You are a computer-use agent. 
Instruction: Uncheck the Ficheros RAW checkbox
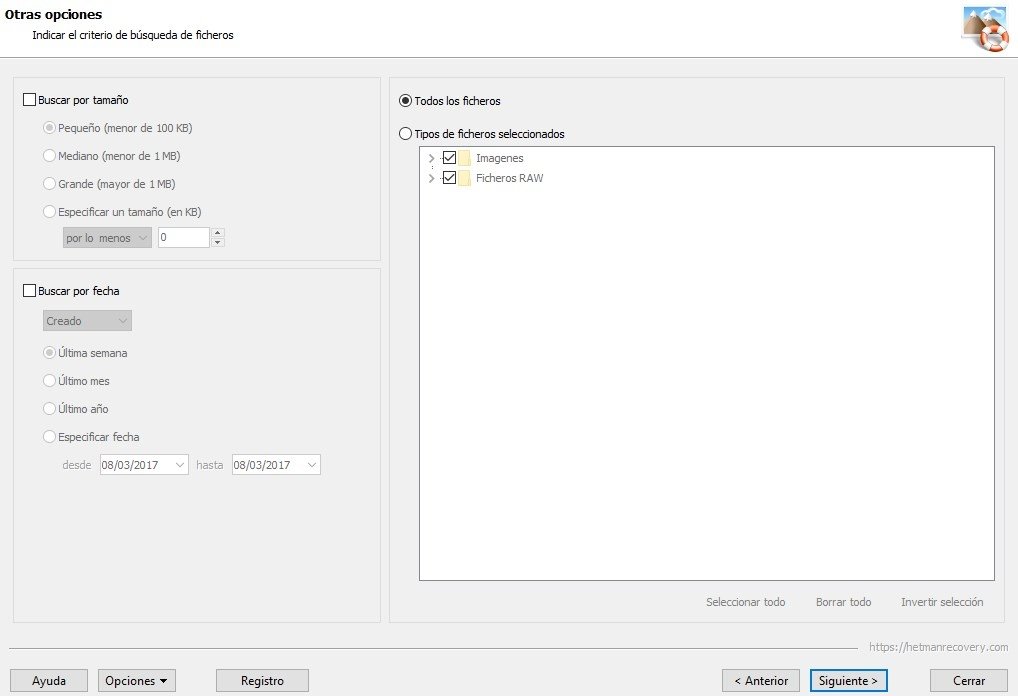pos(449,177)
